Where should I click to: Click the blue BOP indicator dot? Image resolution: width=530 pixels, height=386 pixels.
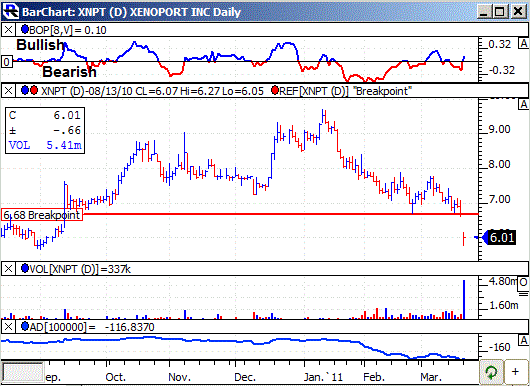pos(25,29)
